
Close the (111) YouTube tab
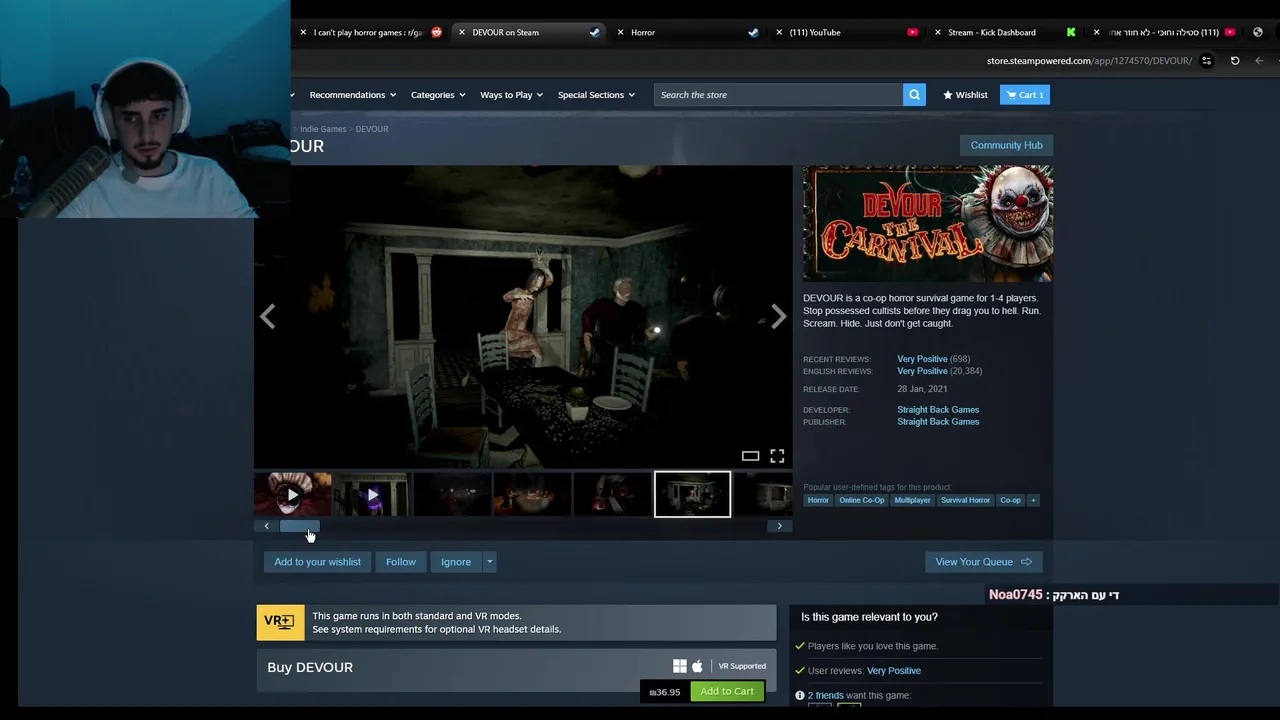(x=779, y=32)
